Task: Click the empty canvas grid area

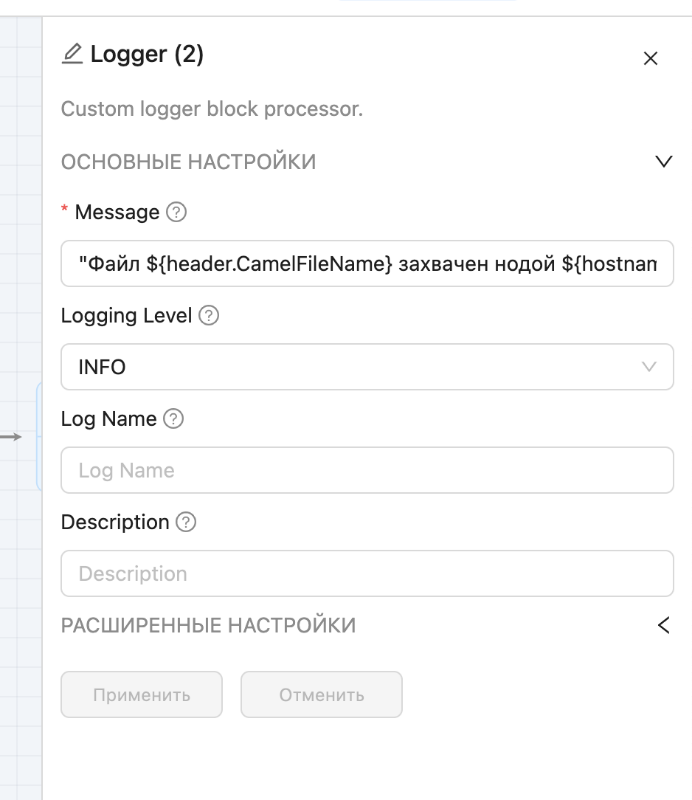Action: click(x=20, y=250)
